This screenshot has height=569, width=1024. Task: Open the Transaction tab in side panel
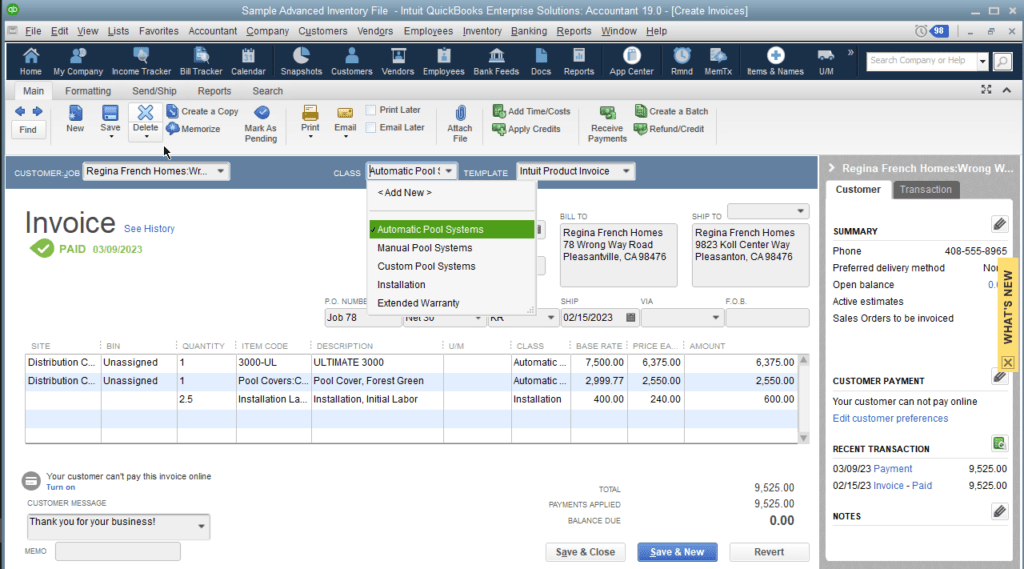pyautogui.click(x=925, y=189)
